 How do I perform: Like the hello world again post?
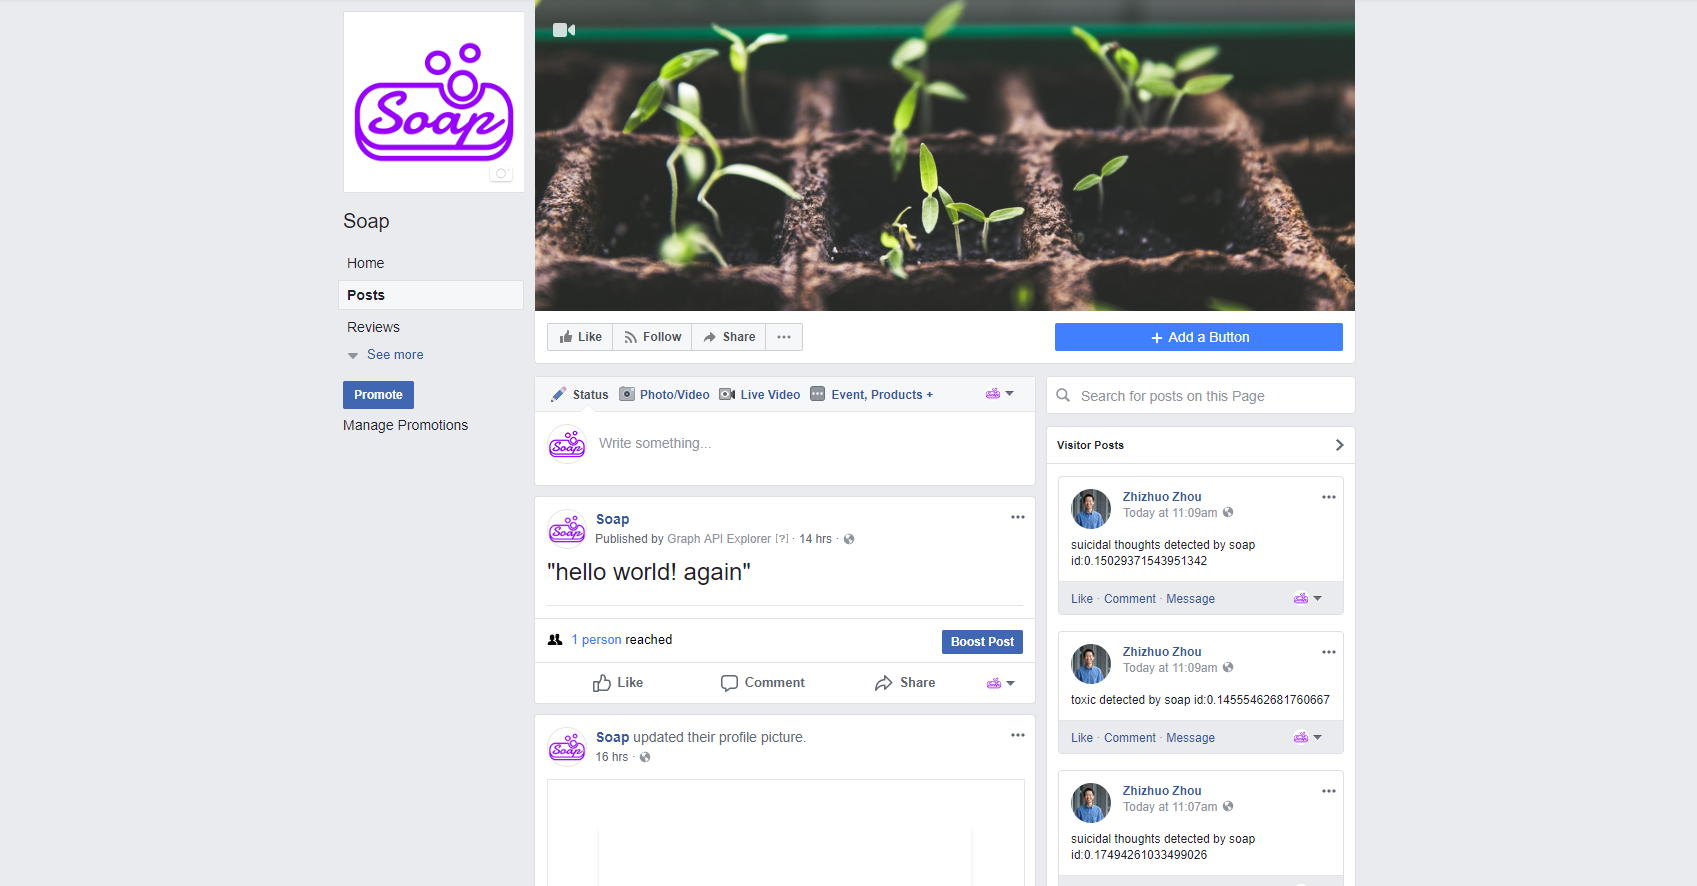tap(617, 683)
